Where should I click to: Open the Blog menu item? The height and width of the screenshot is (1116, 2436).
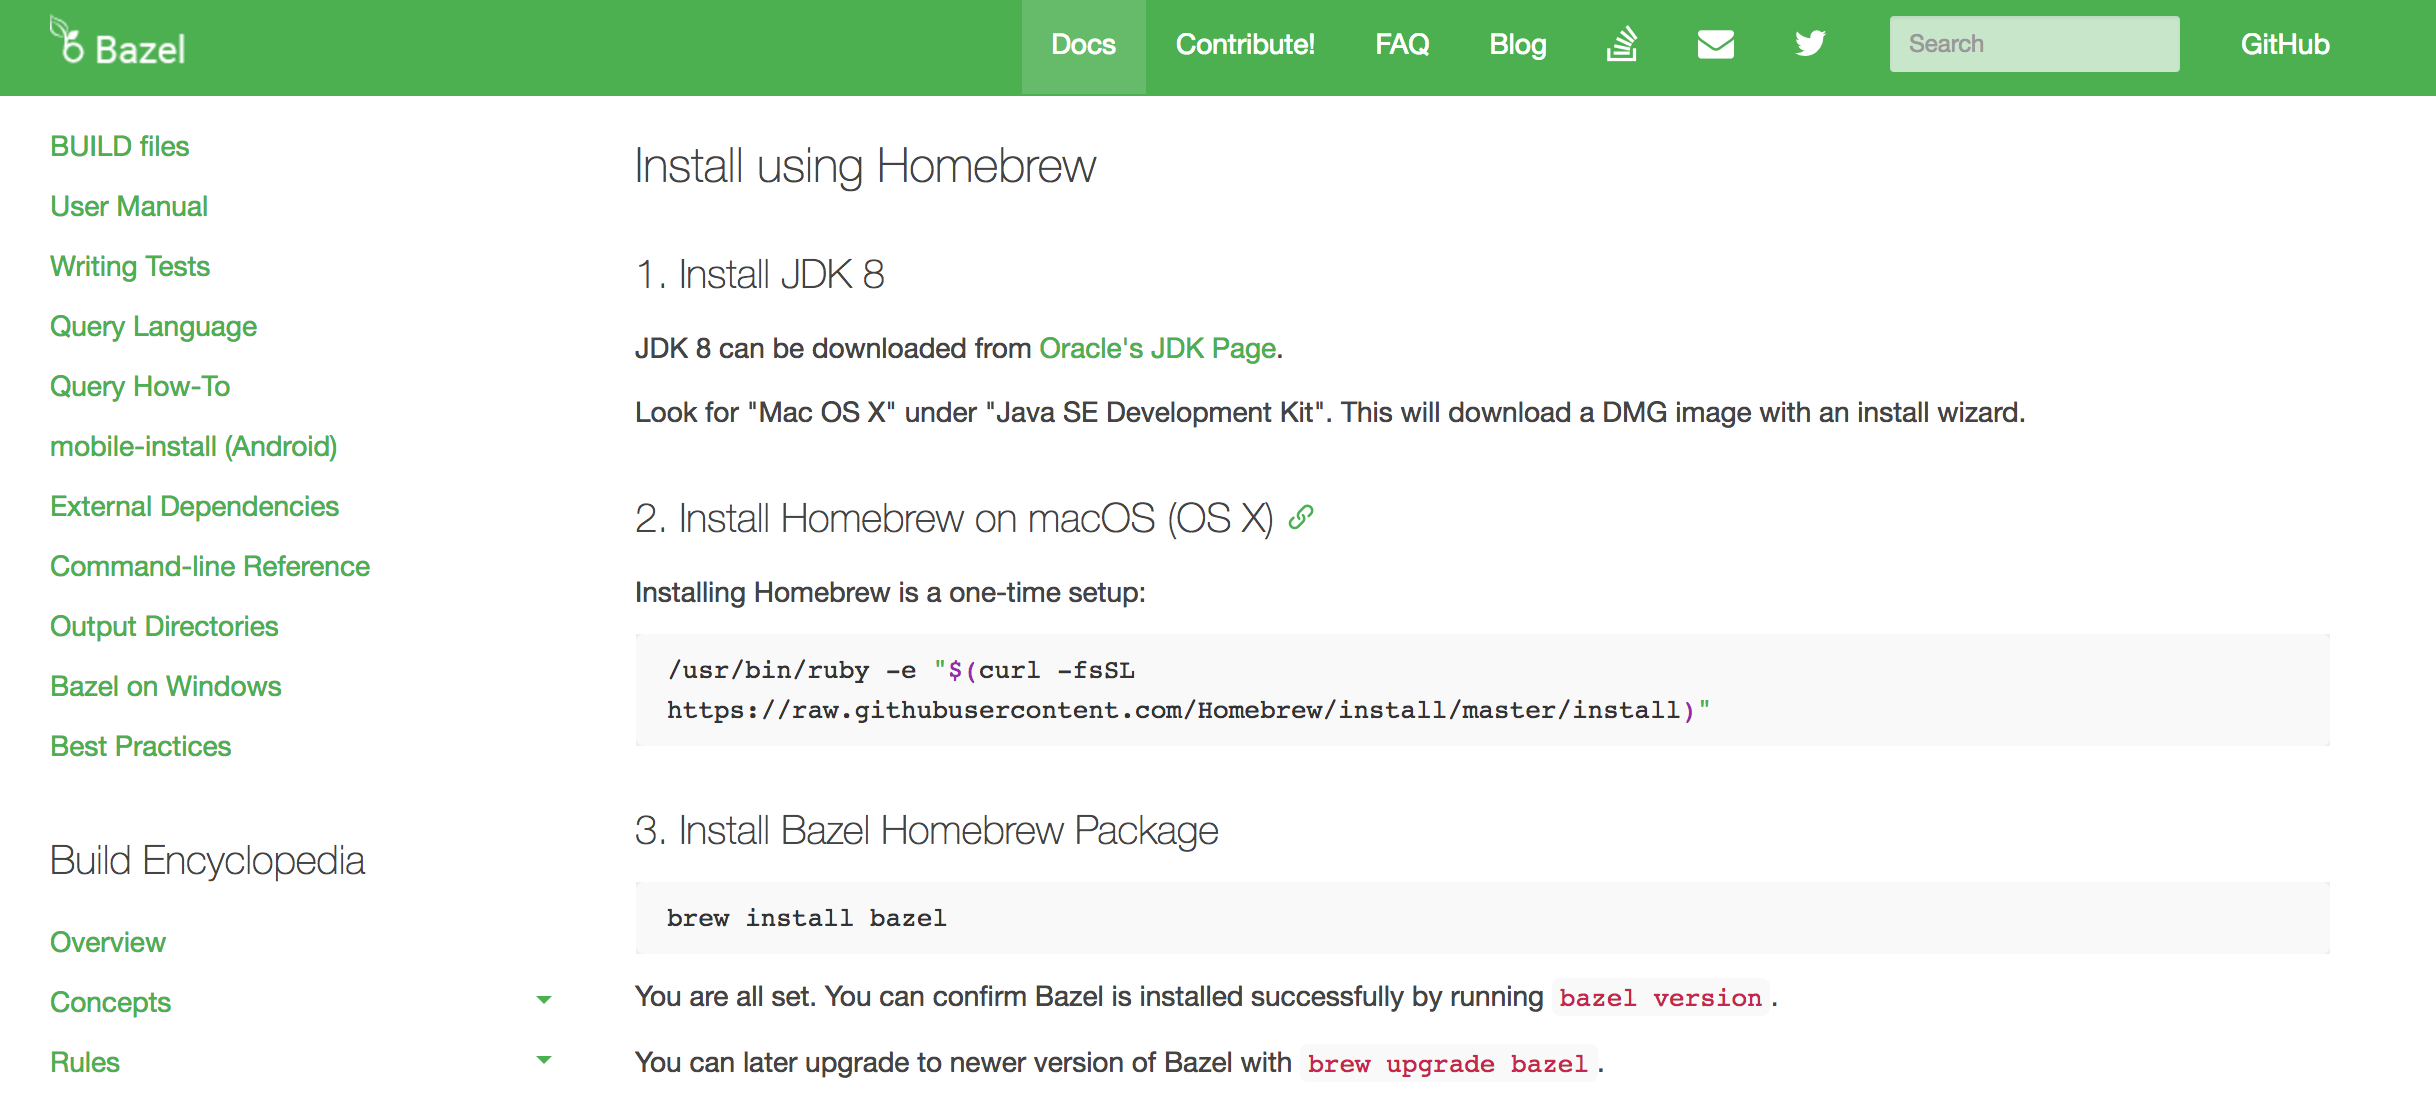coord(1517,45)
